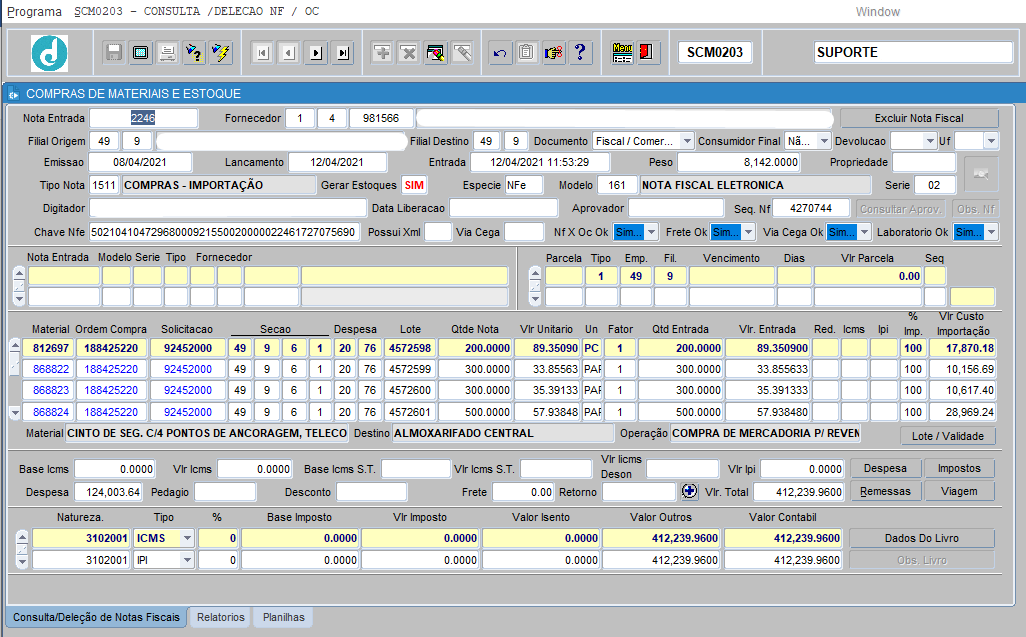Click the clipboard toolbar icon
Image resolution: width=1026 pixels, height=637 pixels.
click(x=527, y=52)
